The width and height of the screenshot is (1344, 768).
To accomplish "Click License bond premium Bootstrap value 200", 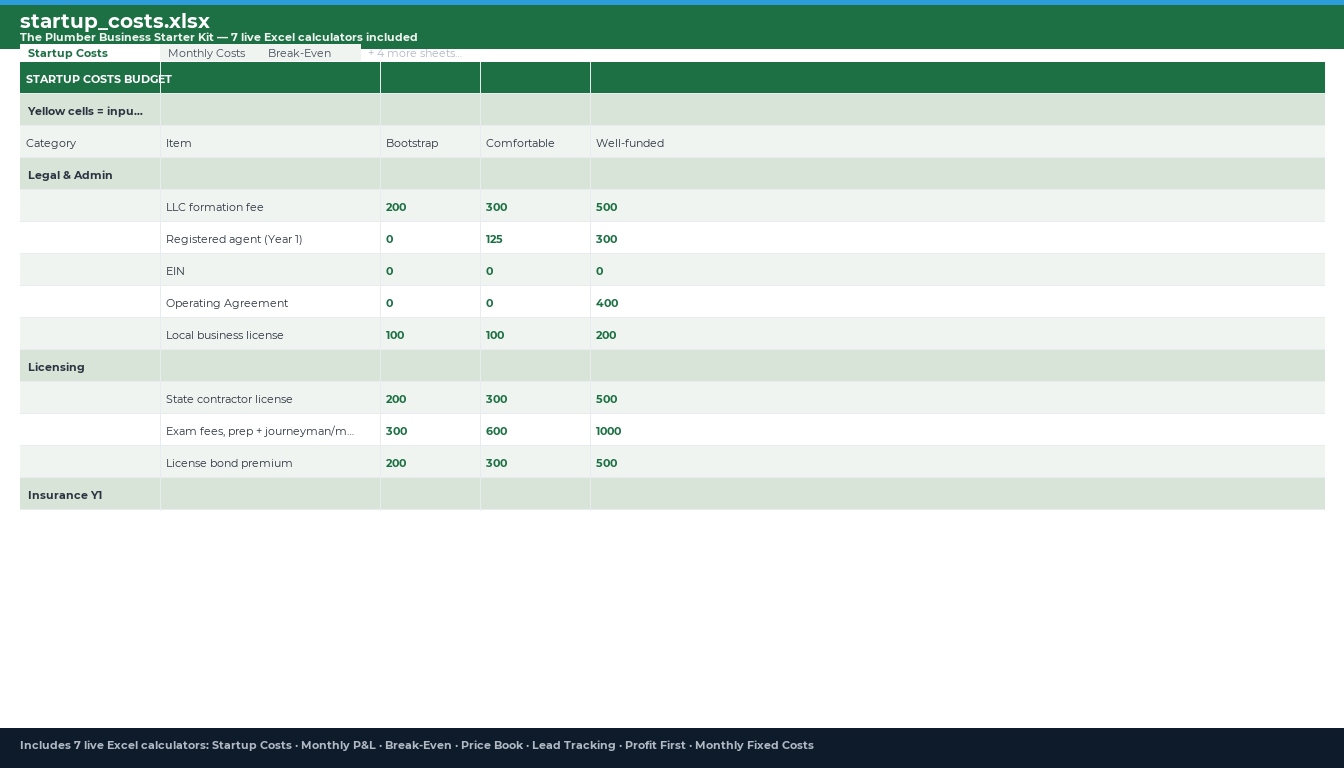I will pos(430,462).
